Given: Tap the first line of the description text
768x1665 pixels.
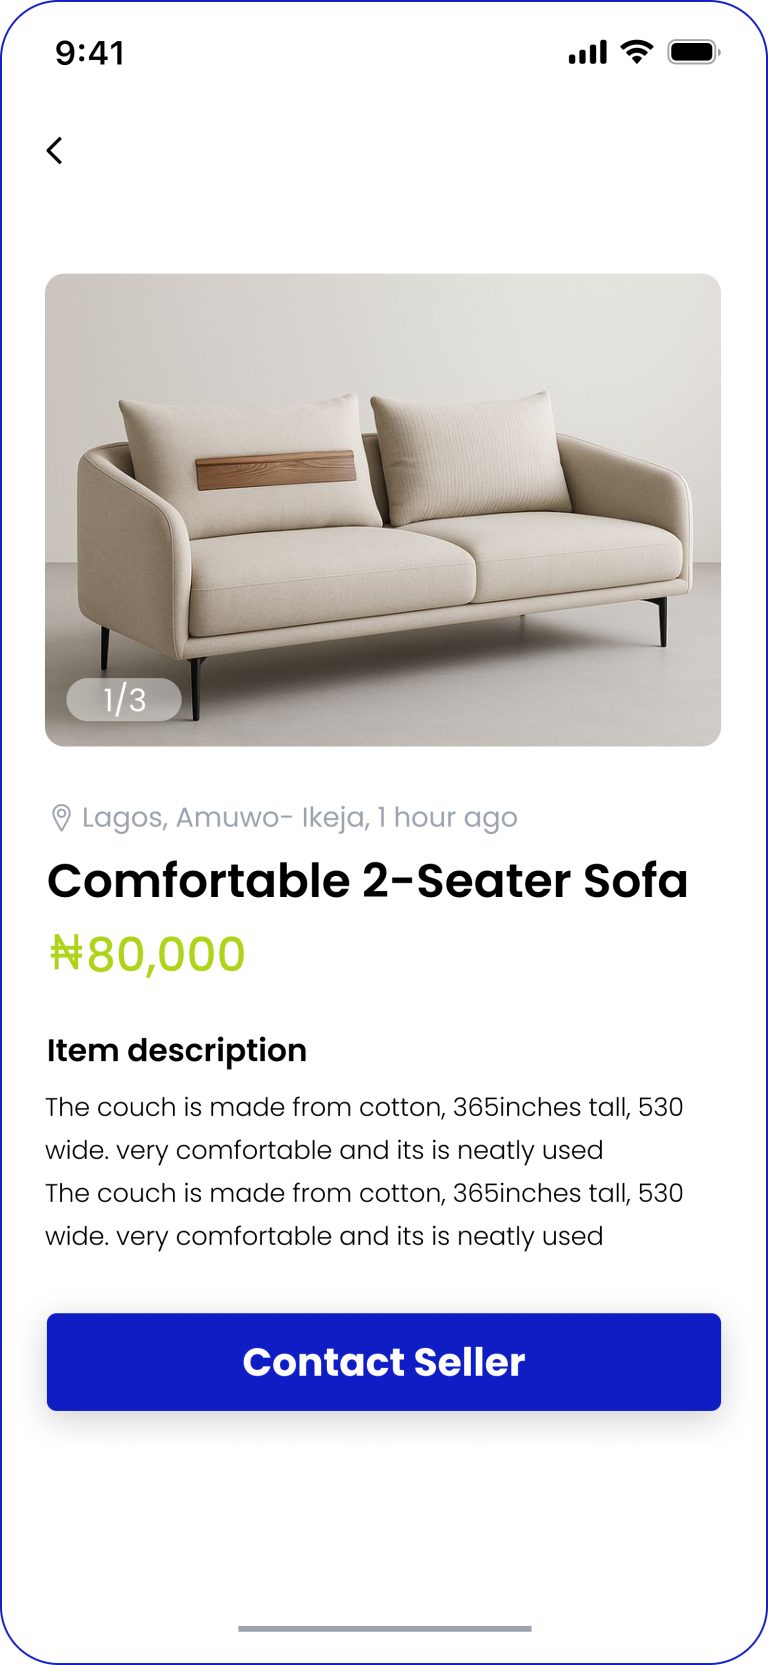Looking at the screenshot, I should pyautogui.click(x=364, y=1107).
